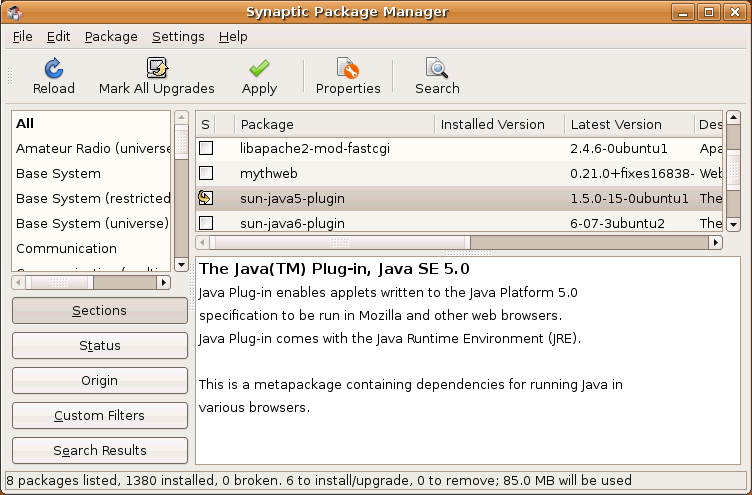Select the mythweb package row
The height and width of the screenshot is (495, 752).
(x=459, y=173)
